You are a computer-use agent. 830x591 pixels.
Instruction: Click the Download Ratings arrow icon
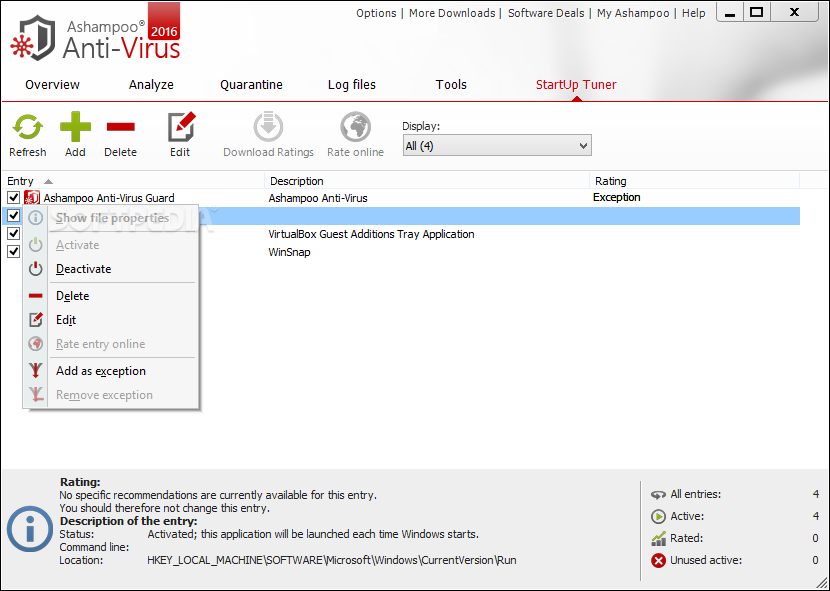click(268, 127)
